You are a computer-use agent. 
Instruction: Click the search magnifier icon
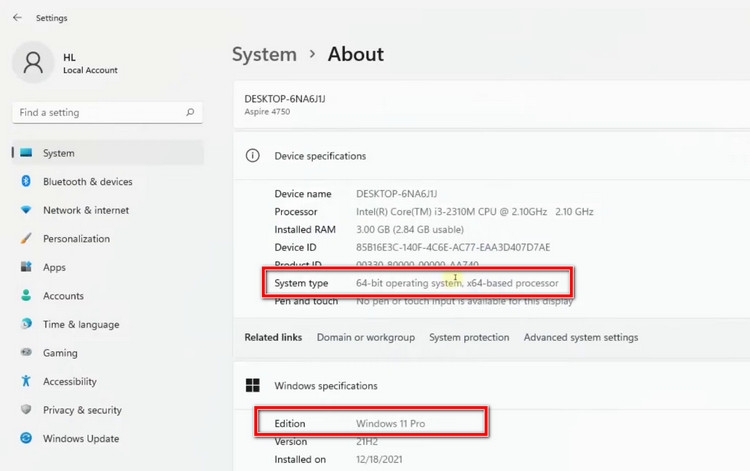click(190, 112)
